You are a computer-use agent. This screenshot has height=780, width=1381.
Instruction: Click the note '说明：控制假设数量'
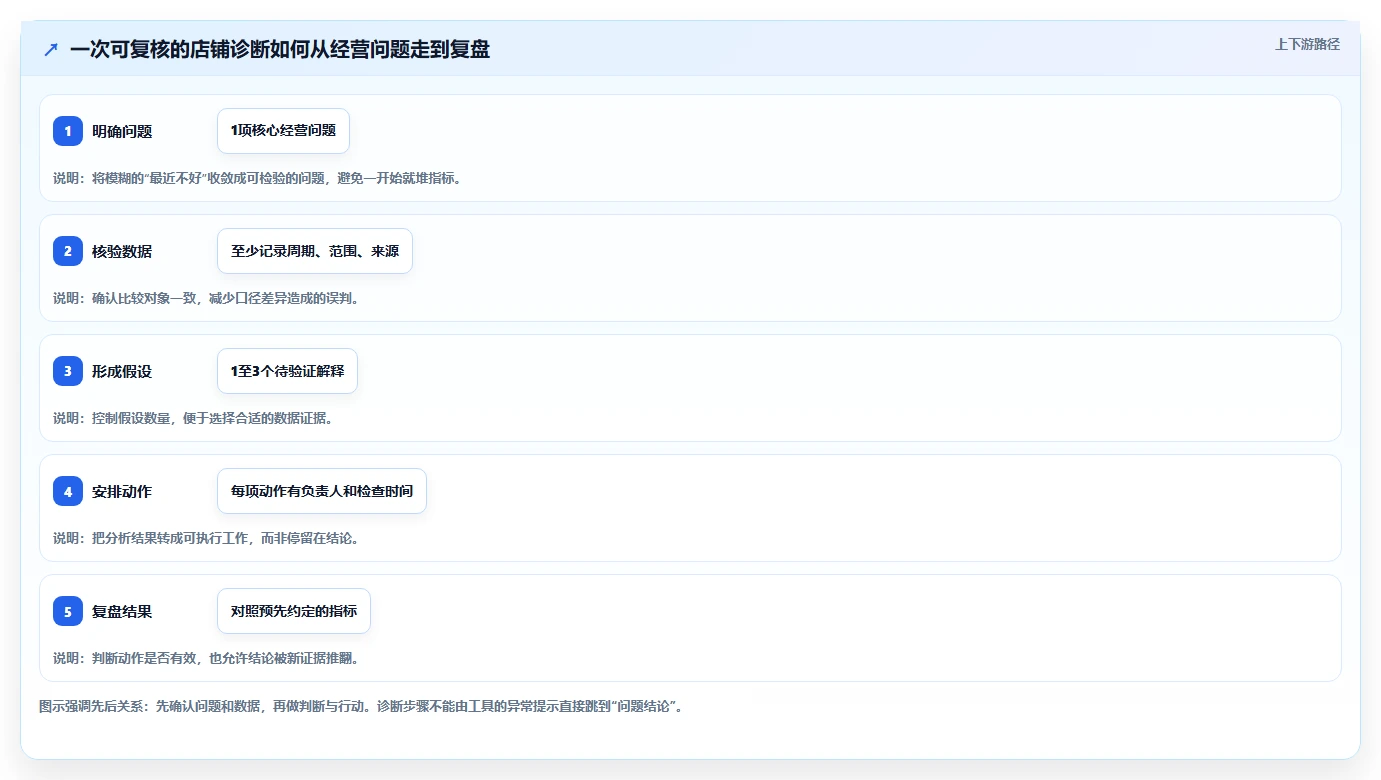tap(193, 418)
